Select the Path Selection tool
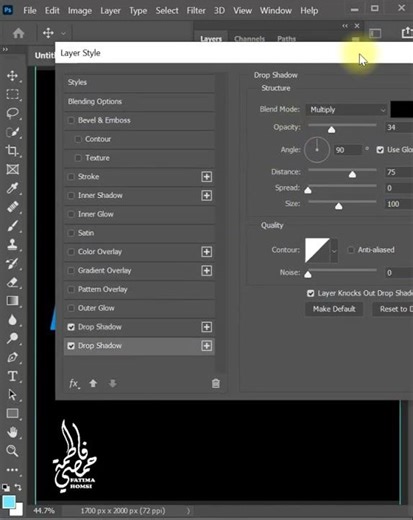Viewport: 413px width, 520px height. point(12,395)
